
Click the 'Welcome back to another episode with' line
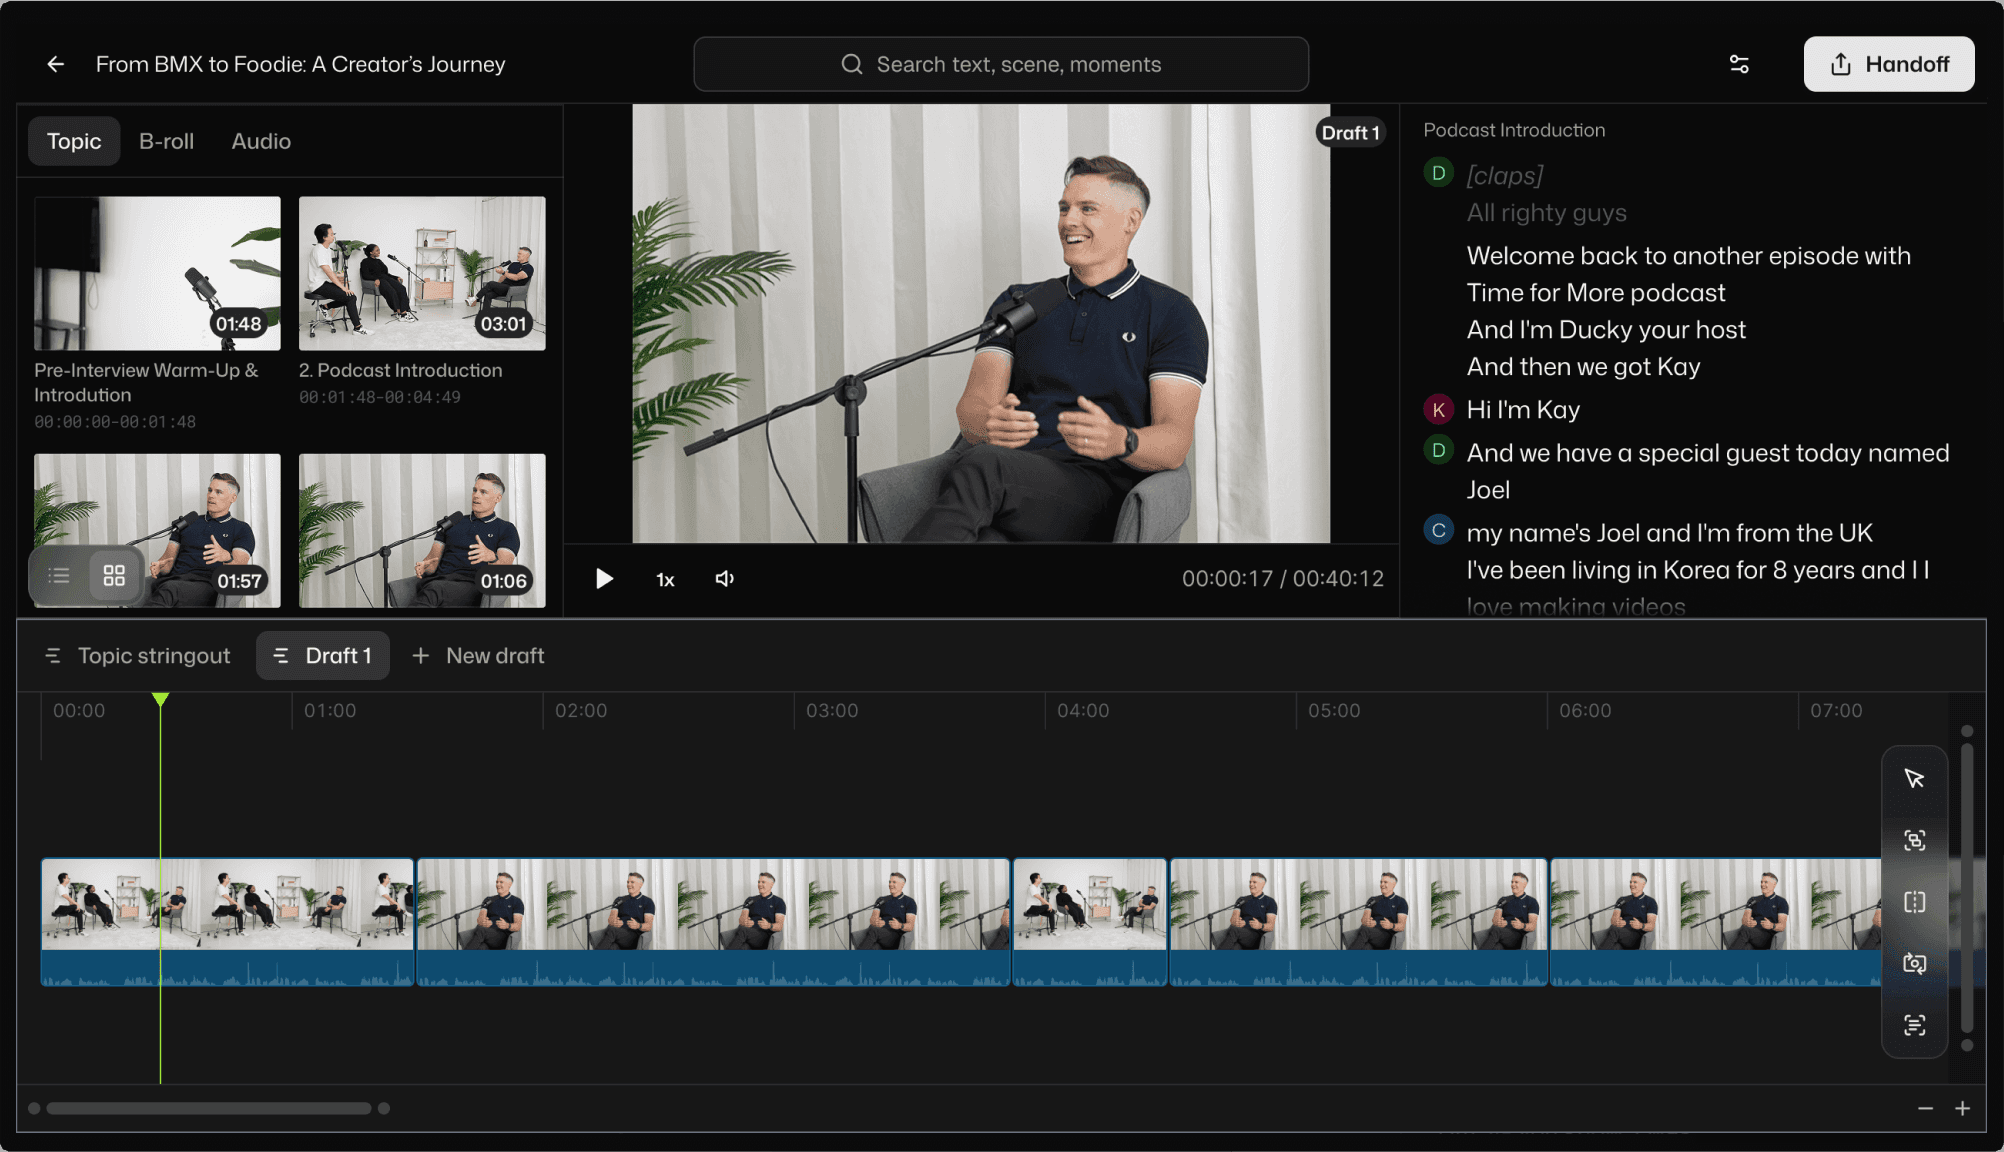coord(1688,256)
